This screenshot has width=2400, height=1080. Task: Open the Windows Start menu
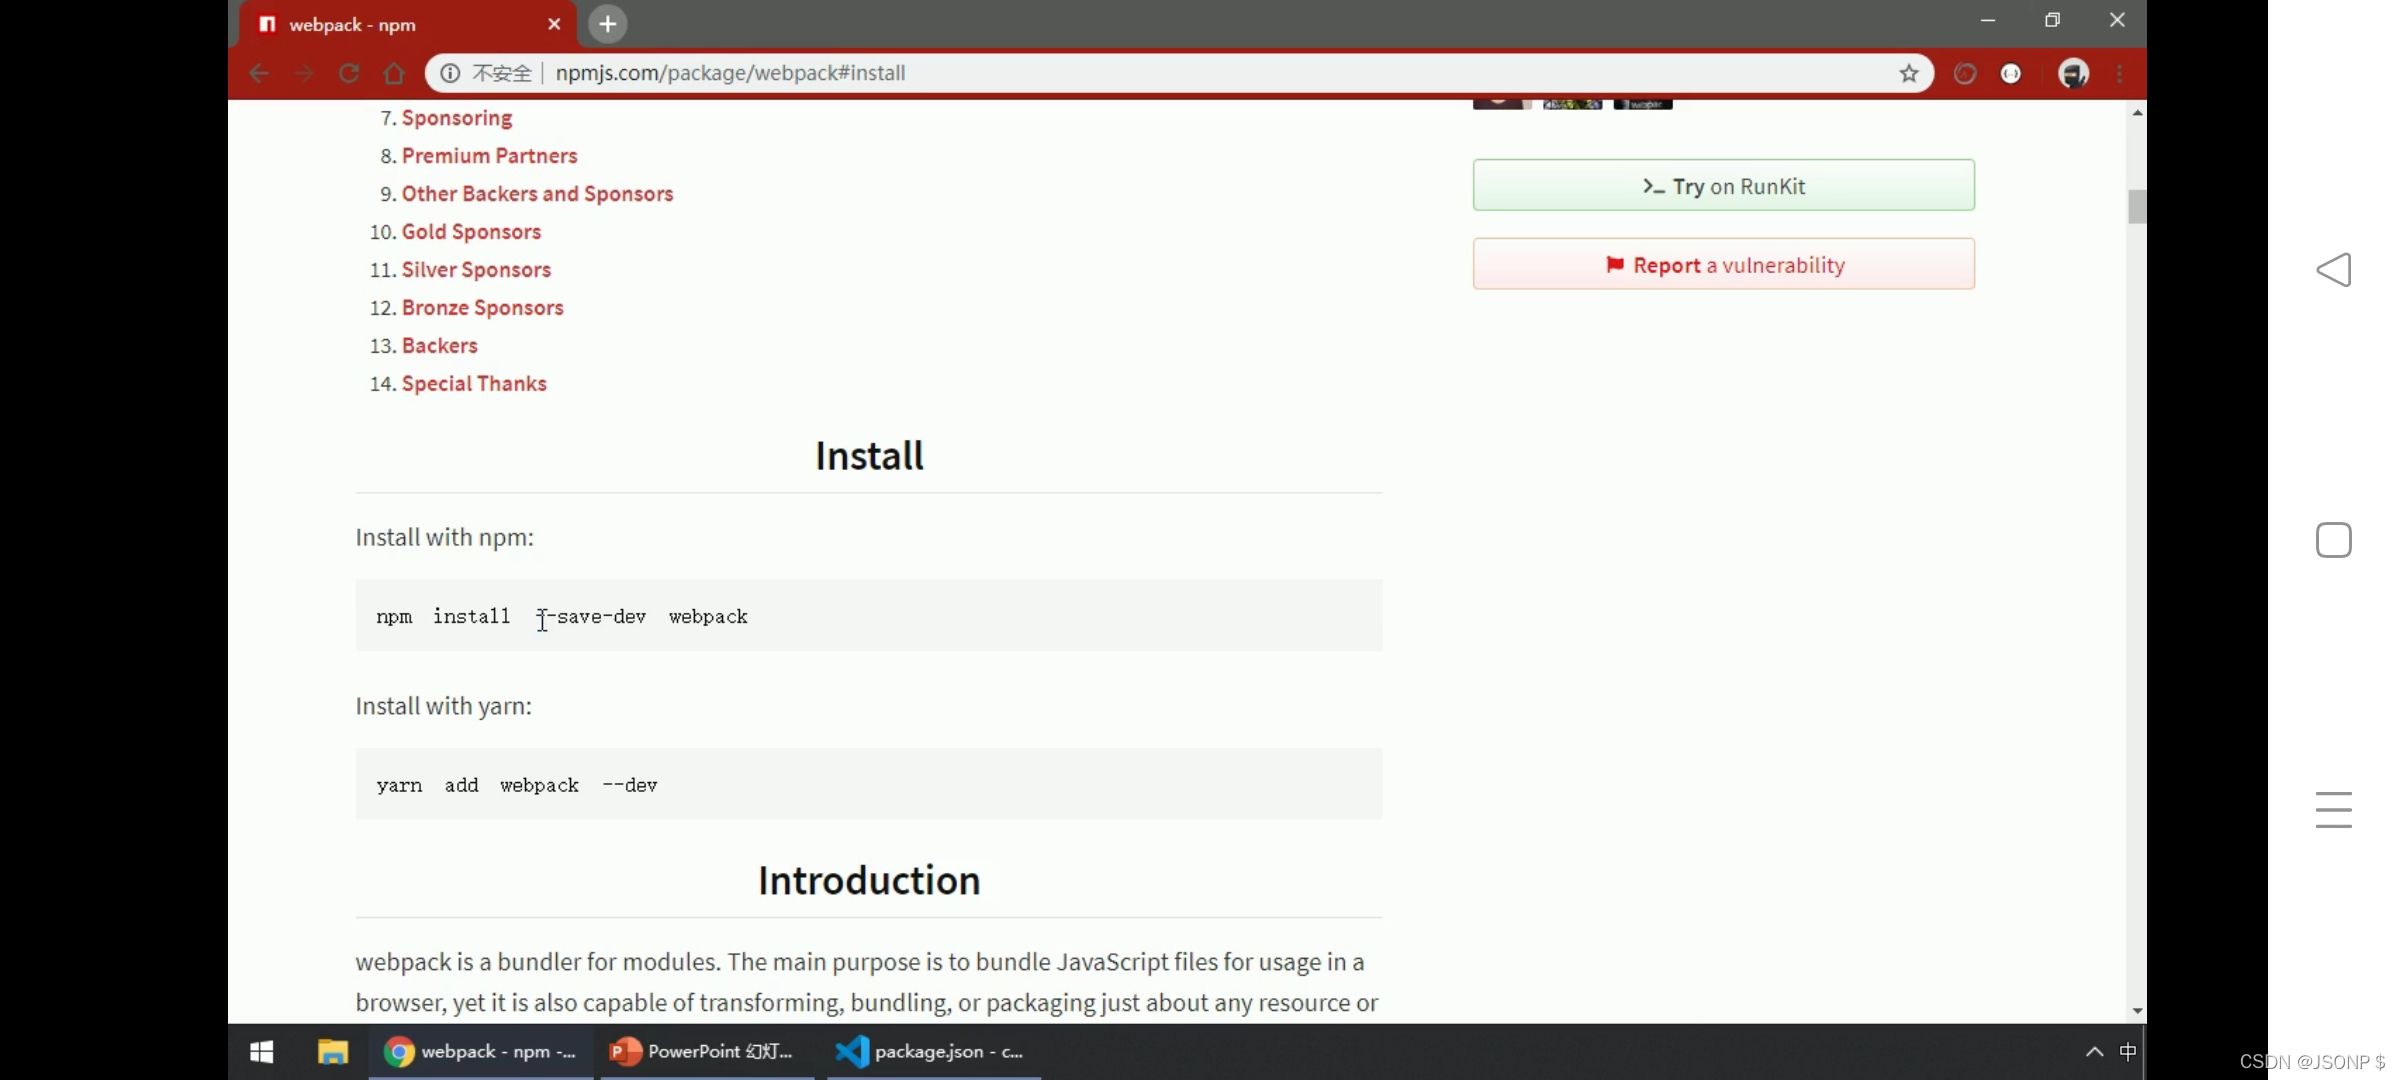click(x=262, y=1052)
